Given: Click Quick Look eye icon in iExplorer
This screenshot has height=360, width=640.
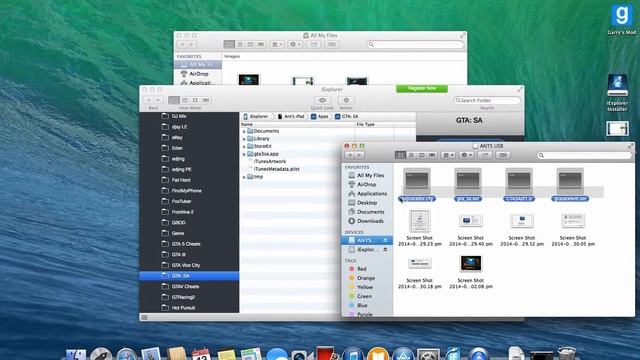Looking at the screenshot, I should click(322, 100).
